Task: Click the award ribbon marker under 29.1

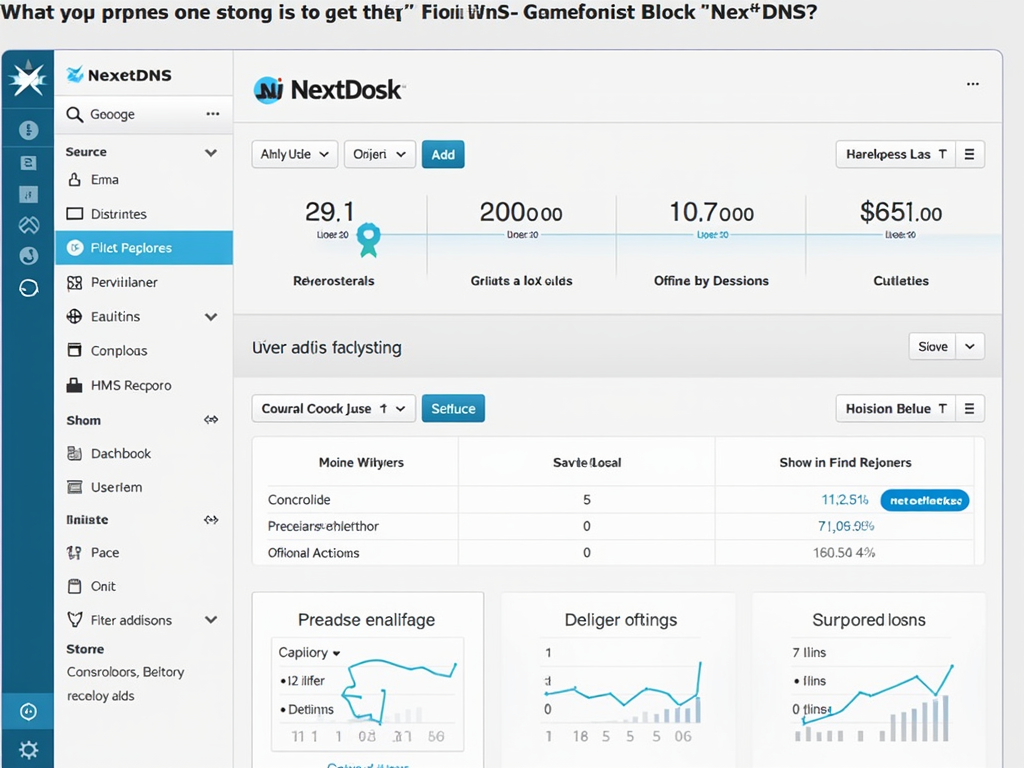Action: coord(369,240)
